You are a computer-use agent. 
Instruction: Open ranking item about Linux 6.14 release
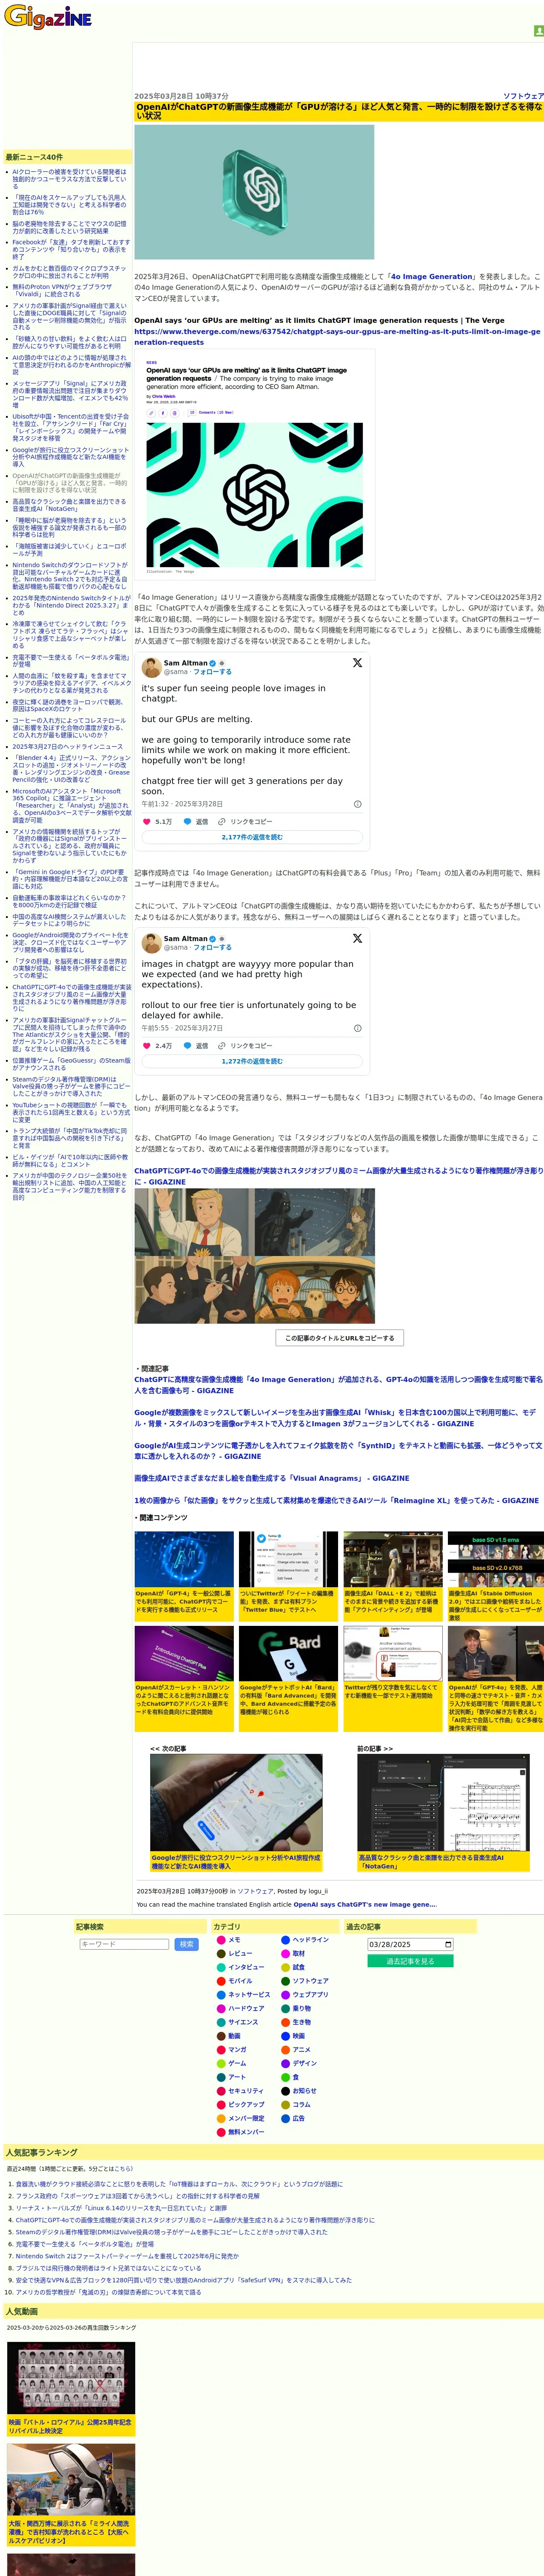pos(121,2208)
